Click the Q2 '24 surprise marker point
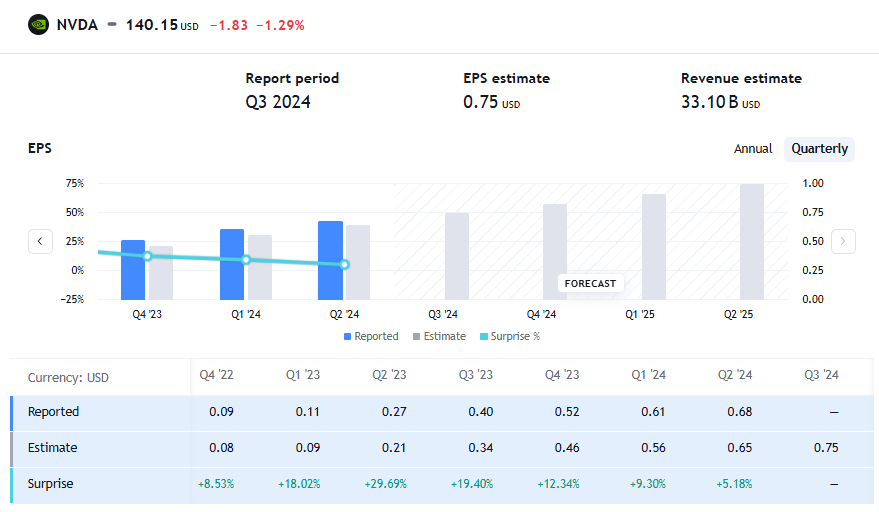The height and width of the screenshot is (512, 879). (x=344, y=265)
